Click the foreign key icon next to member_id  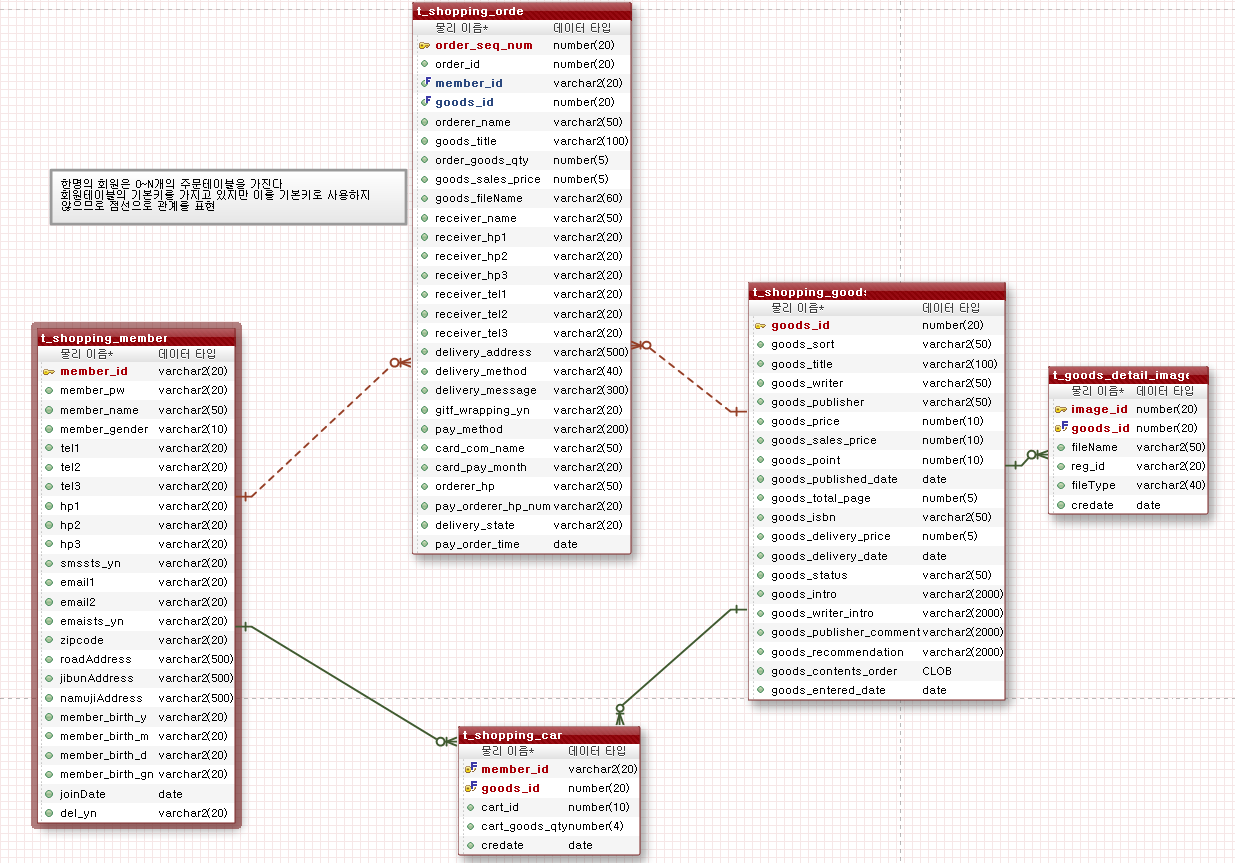(x=424, y=83)
